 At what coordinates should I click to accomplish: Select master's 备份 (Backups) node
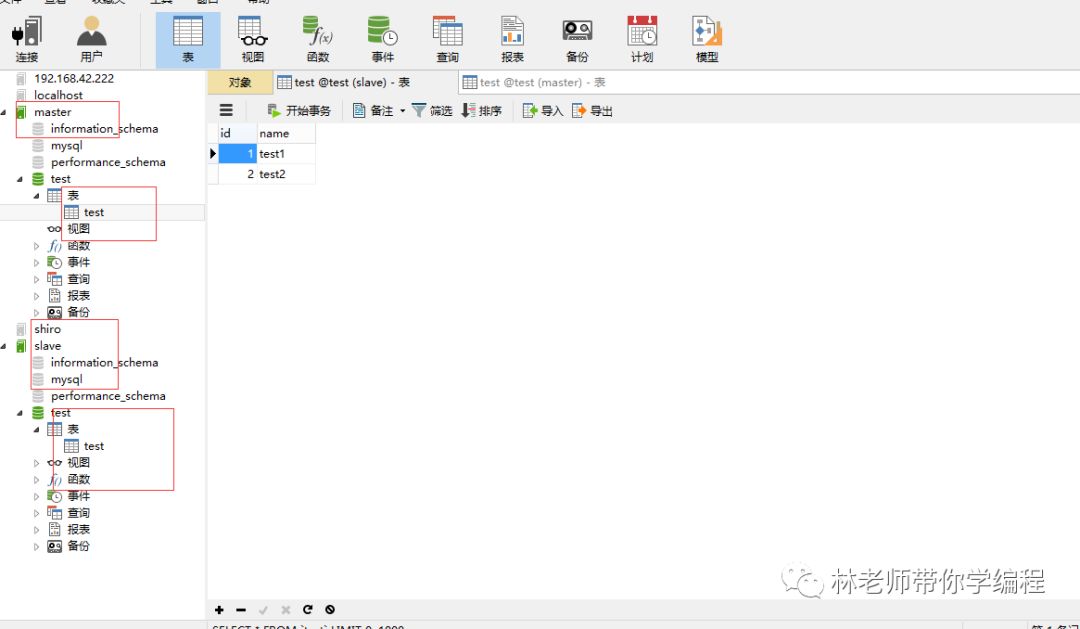pos(79,312)
